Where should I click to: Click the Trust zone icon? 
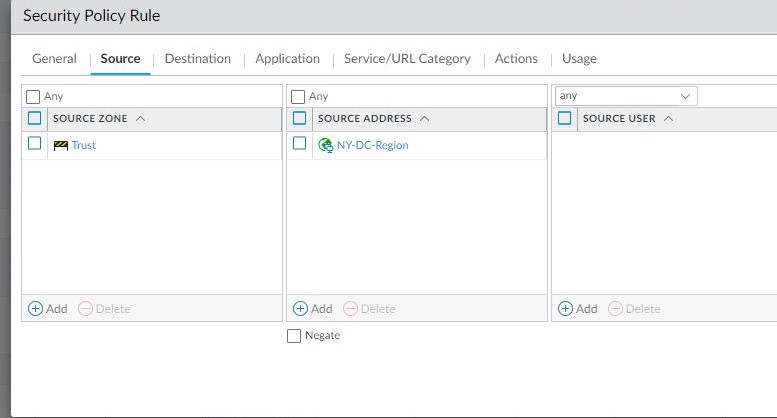[60, 145]
